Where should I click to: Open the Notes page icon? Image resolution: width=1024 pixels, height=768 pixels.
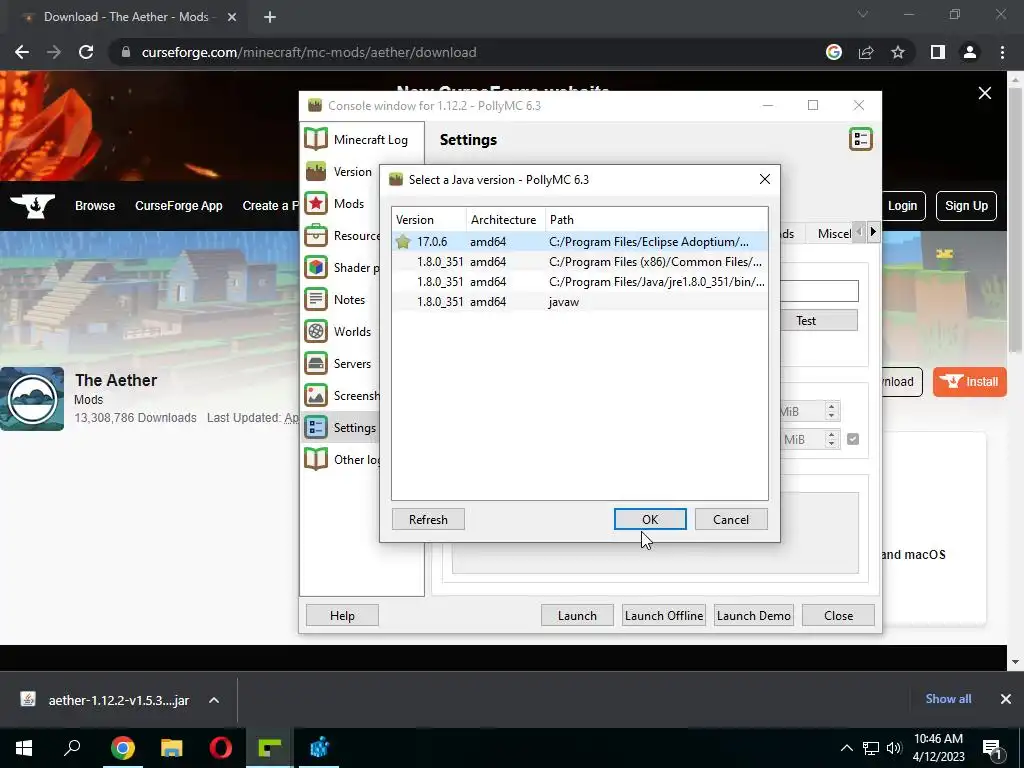316,299
